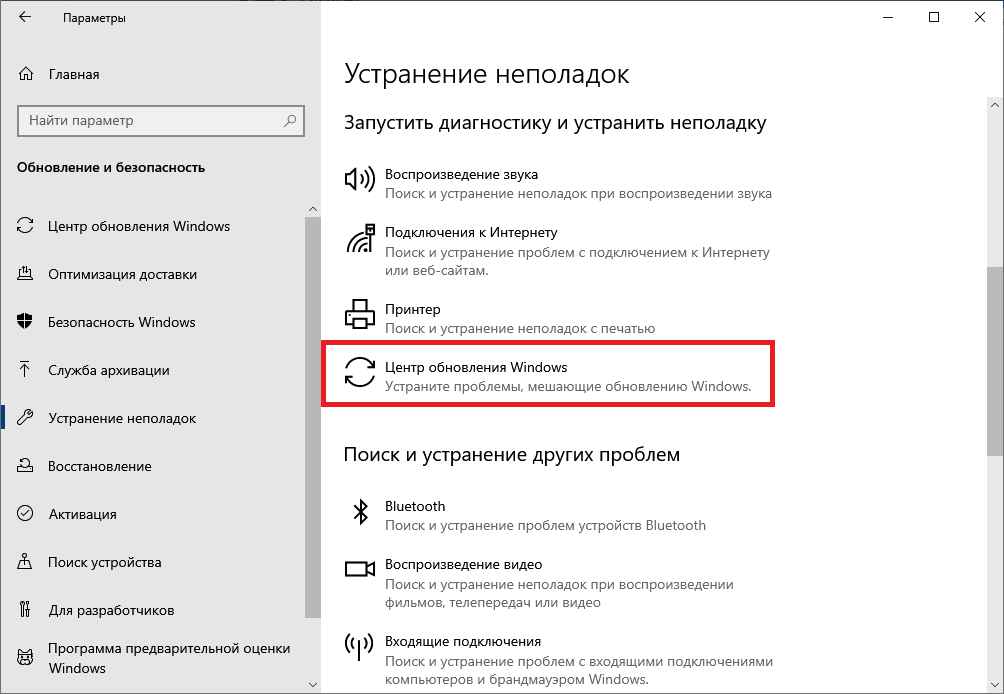The width and height of the screenshot is (1004, 694).
Task: Minimize the Параметры window
Action: (x=888, y=17)
